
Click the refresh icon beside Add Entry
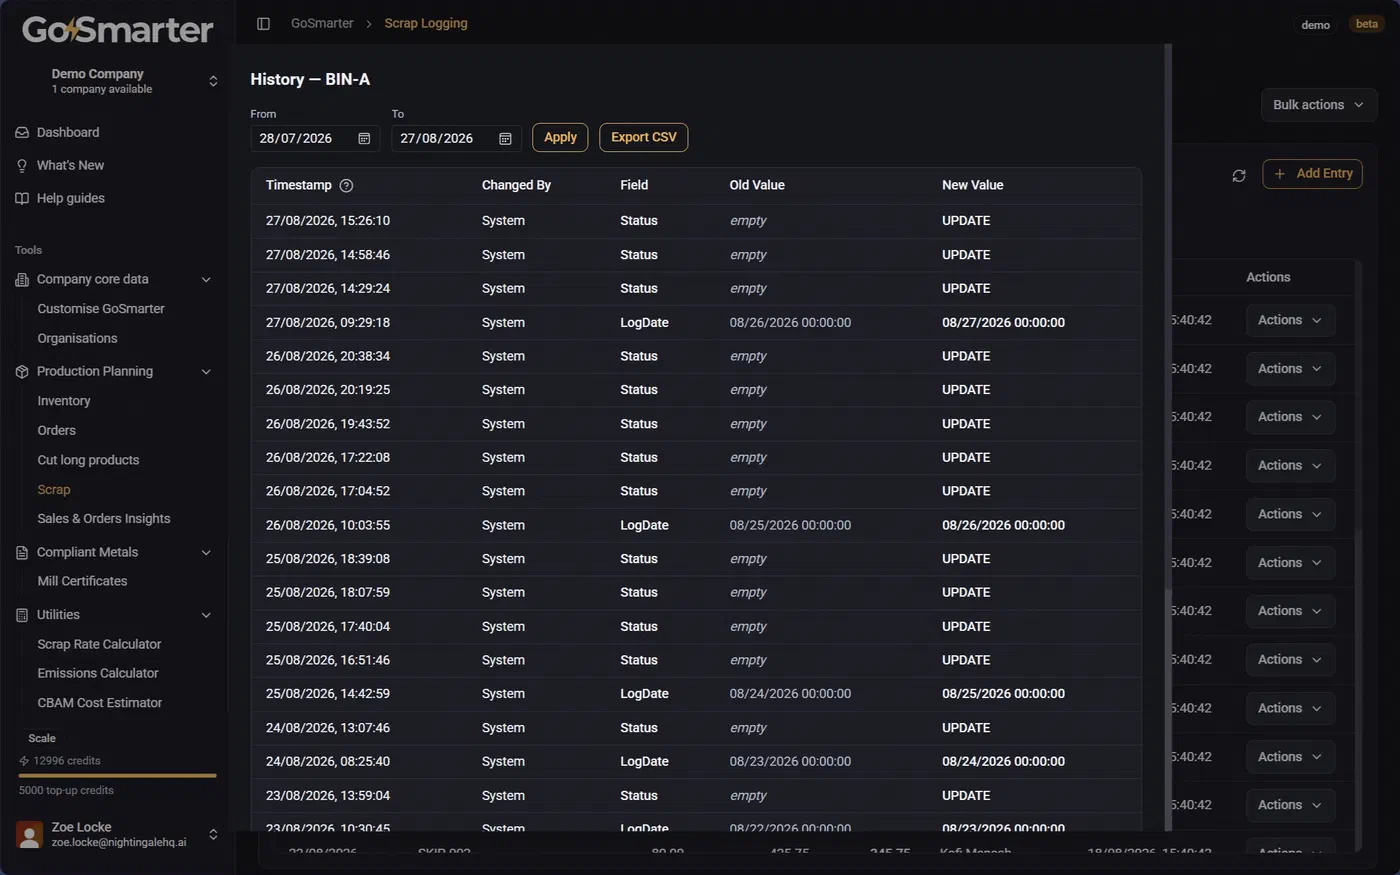(1239, 175)
